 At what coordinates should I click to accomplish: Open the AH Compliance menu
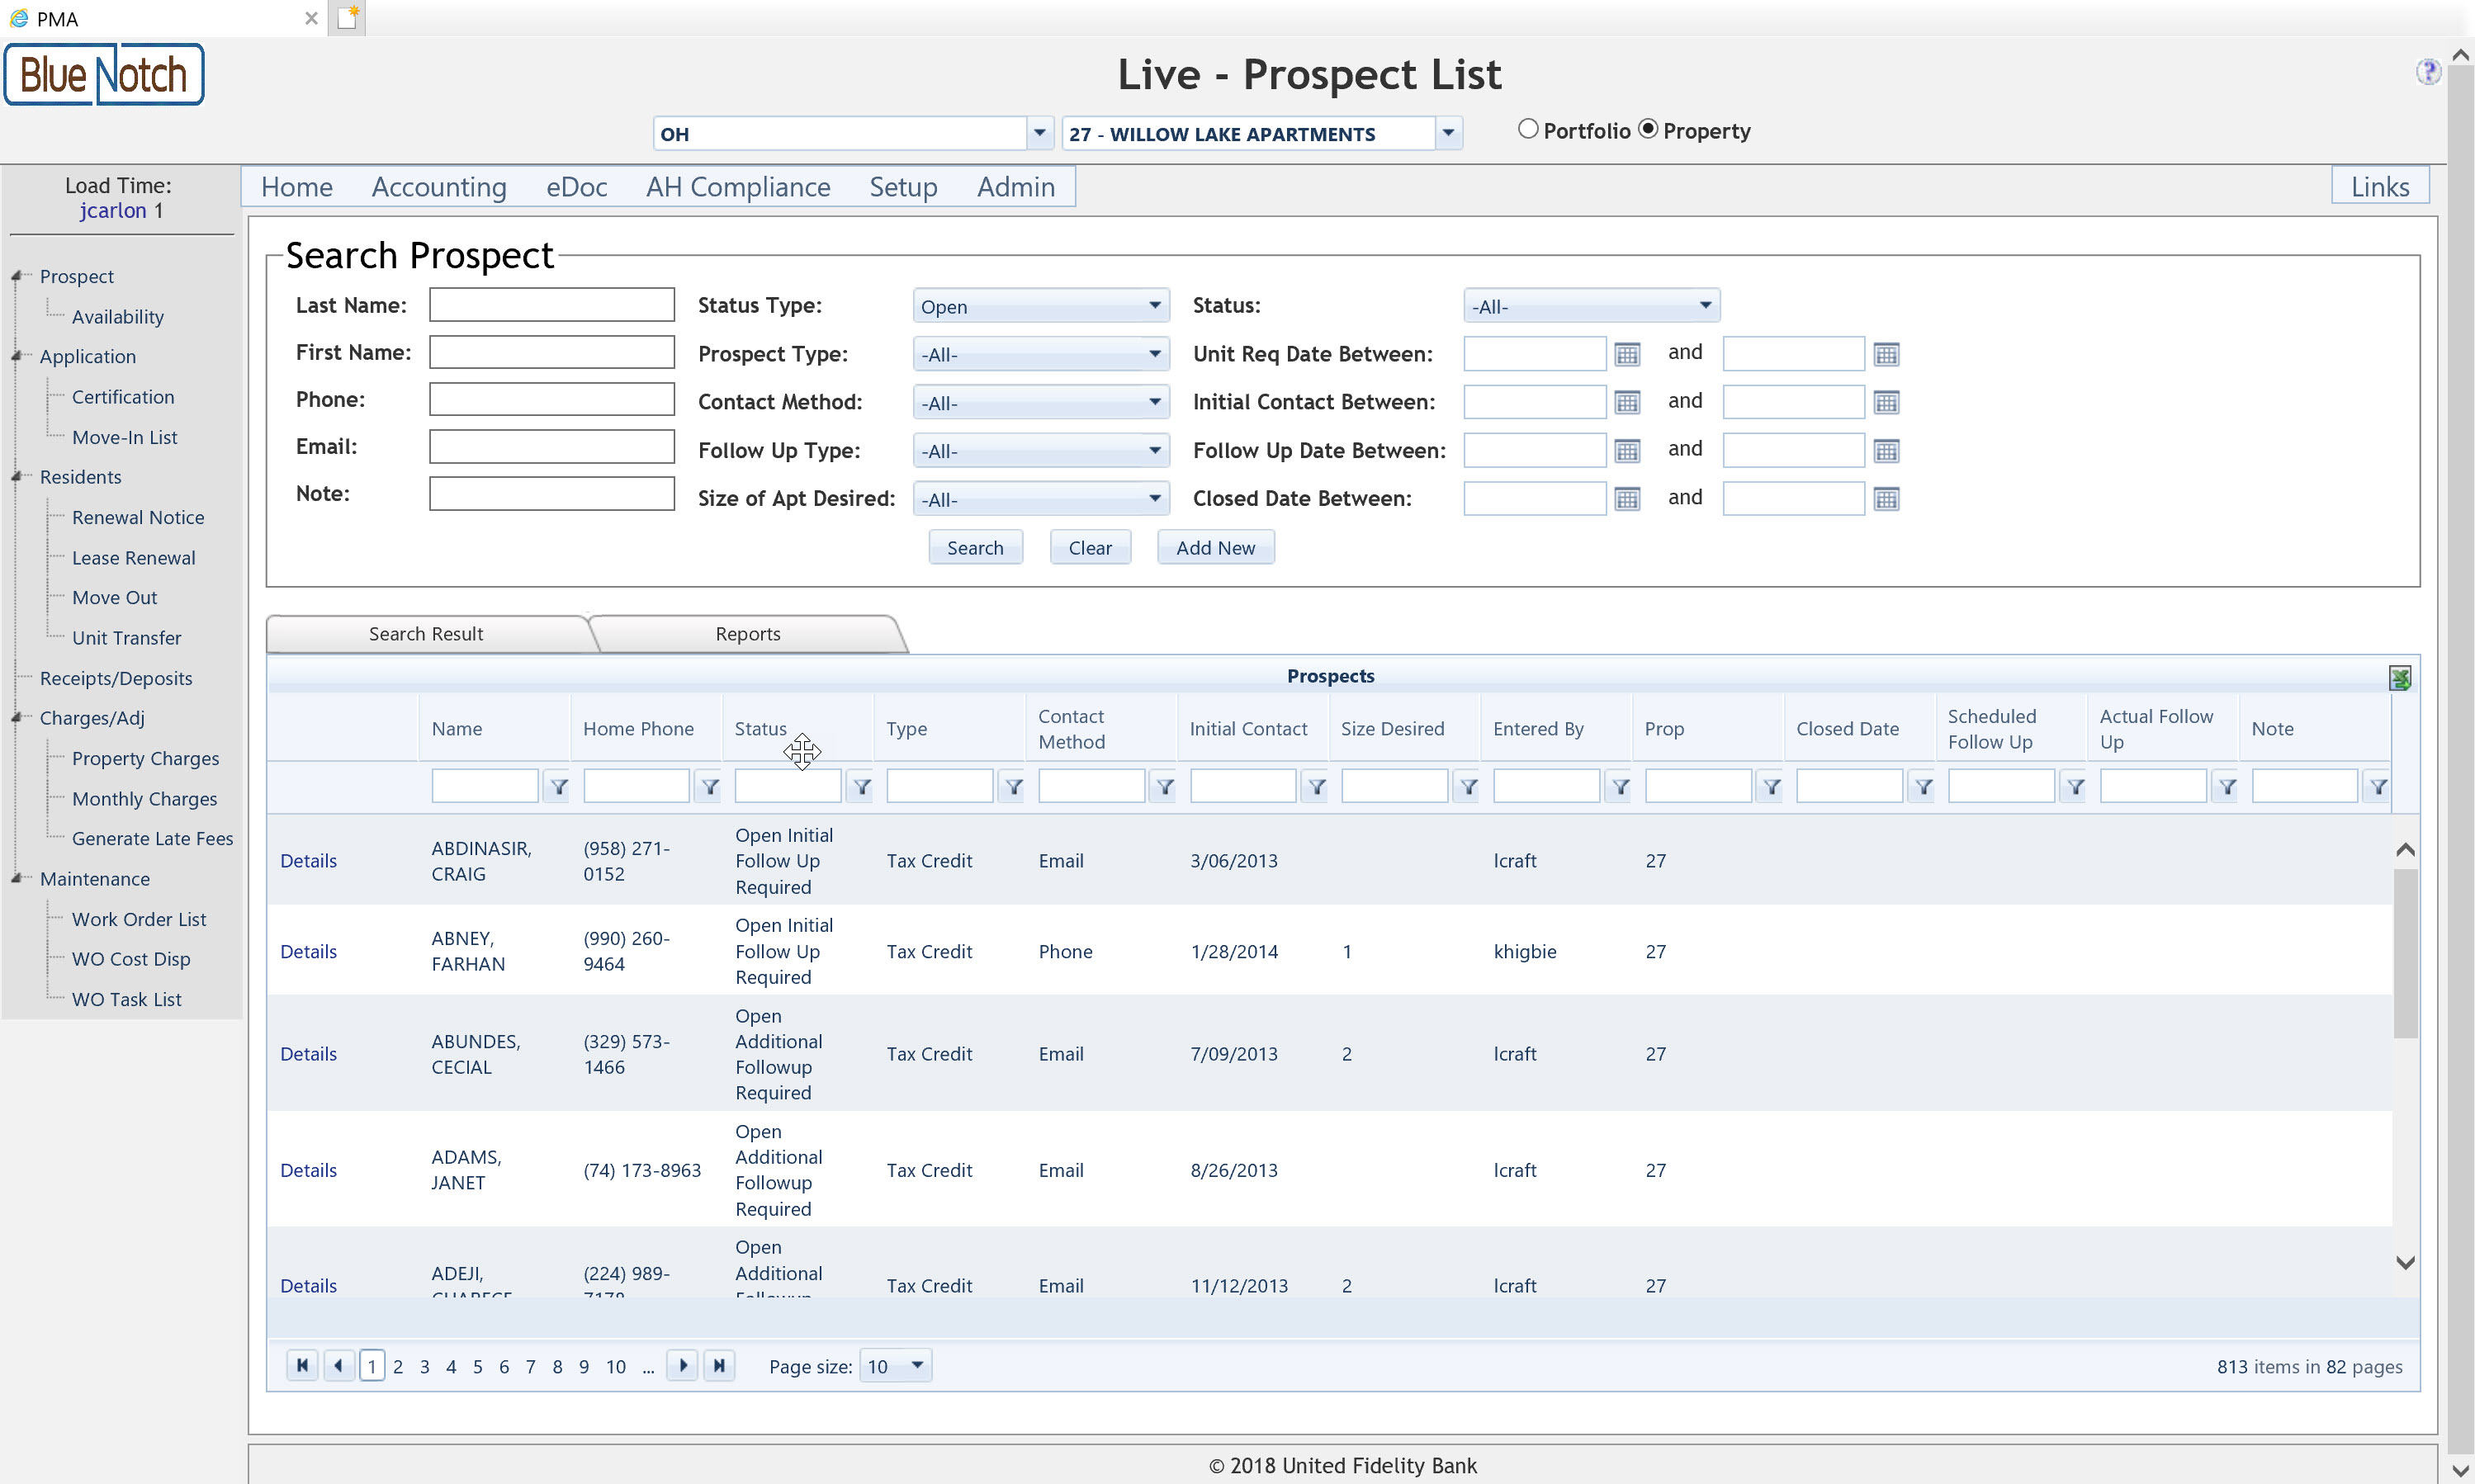click(x=737, y=187)
